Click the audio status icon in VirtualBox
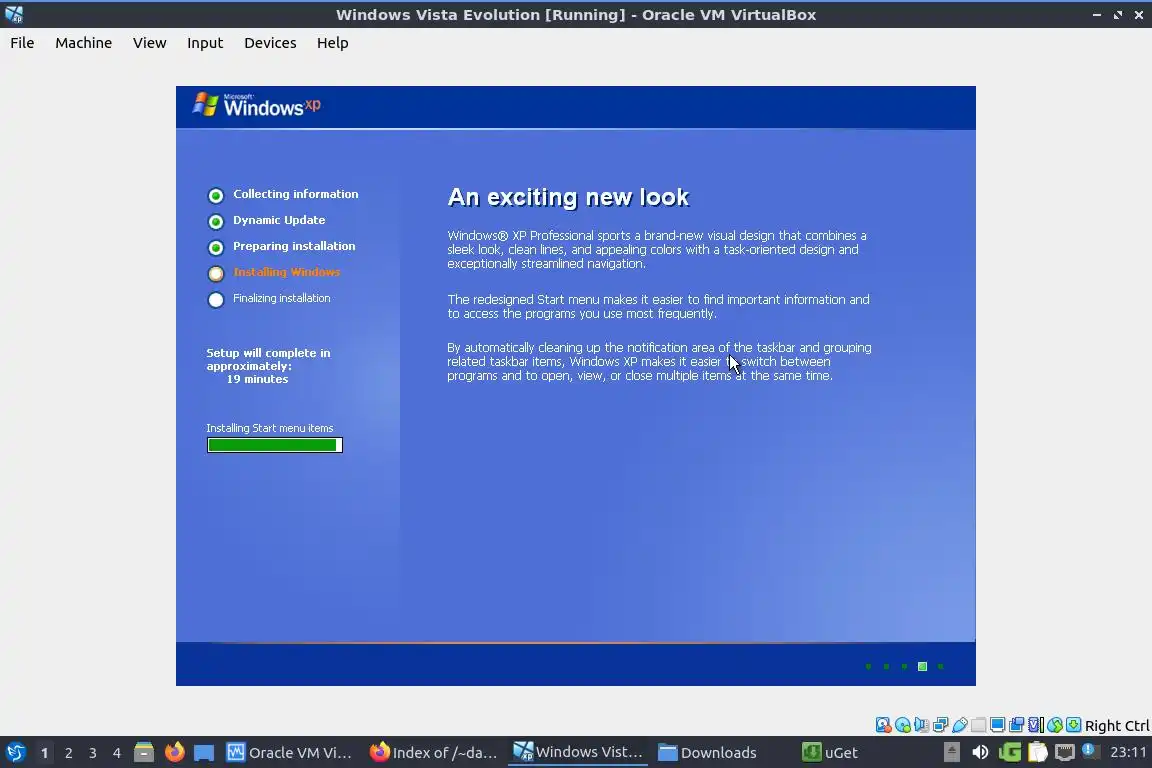Screen dimensions: 1152x768 (921, 725)
